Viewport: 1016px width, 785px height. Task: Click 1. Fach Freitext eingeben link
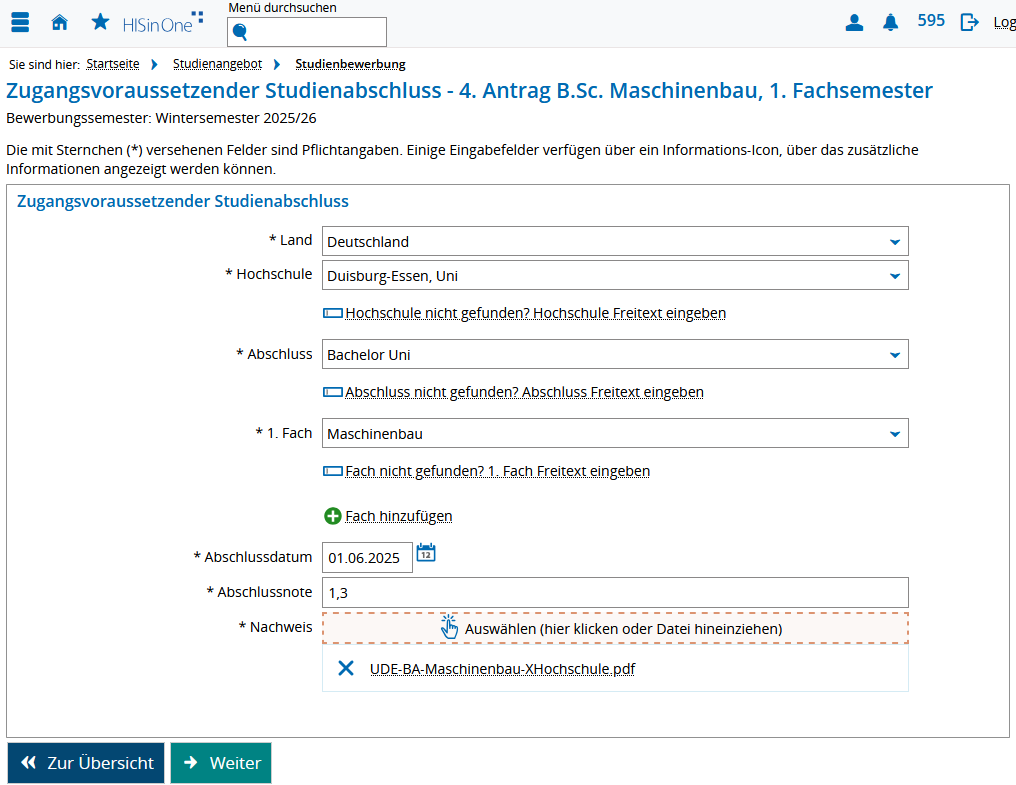click(498, 471)
